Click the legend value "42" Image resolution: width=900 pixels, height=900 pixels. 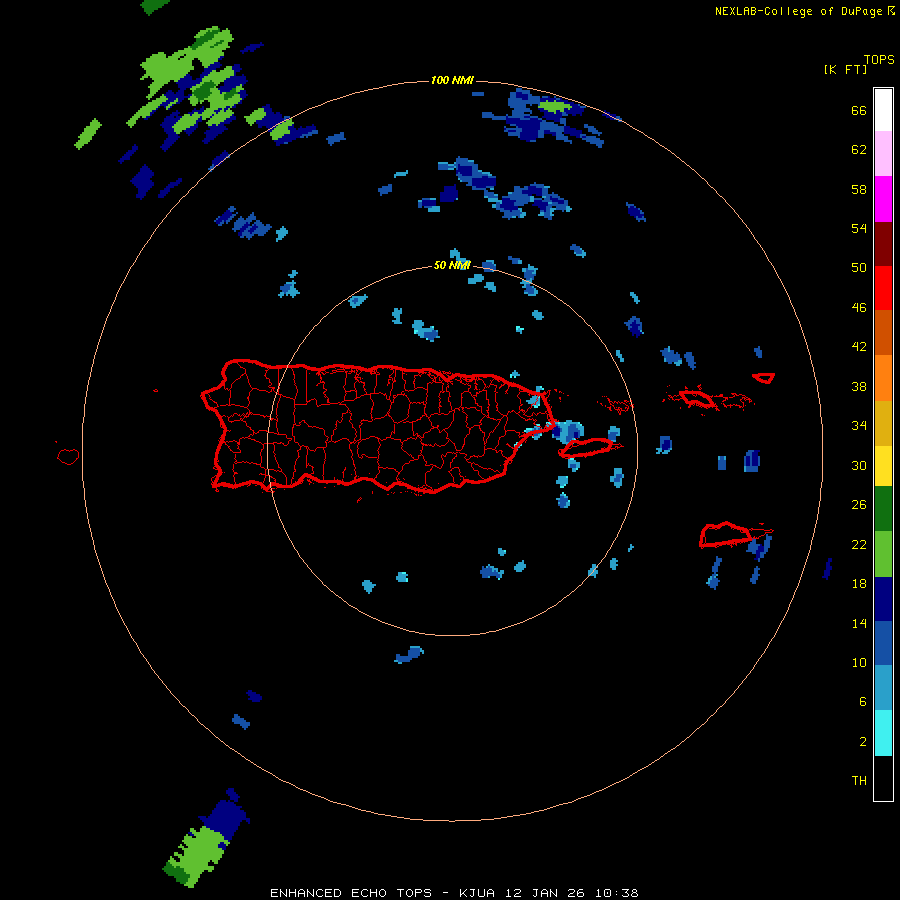tap(859, 347)
